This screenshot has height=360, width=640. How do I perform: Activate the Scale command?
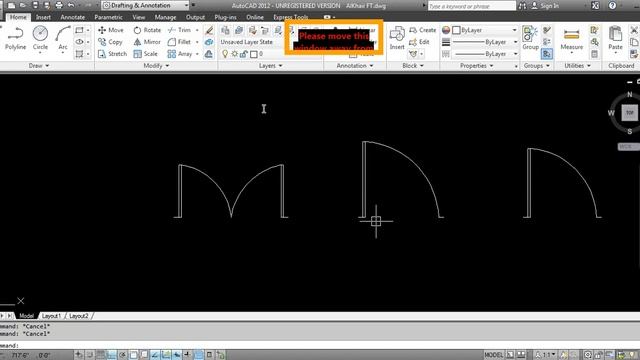(x=145, y=54)
